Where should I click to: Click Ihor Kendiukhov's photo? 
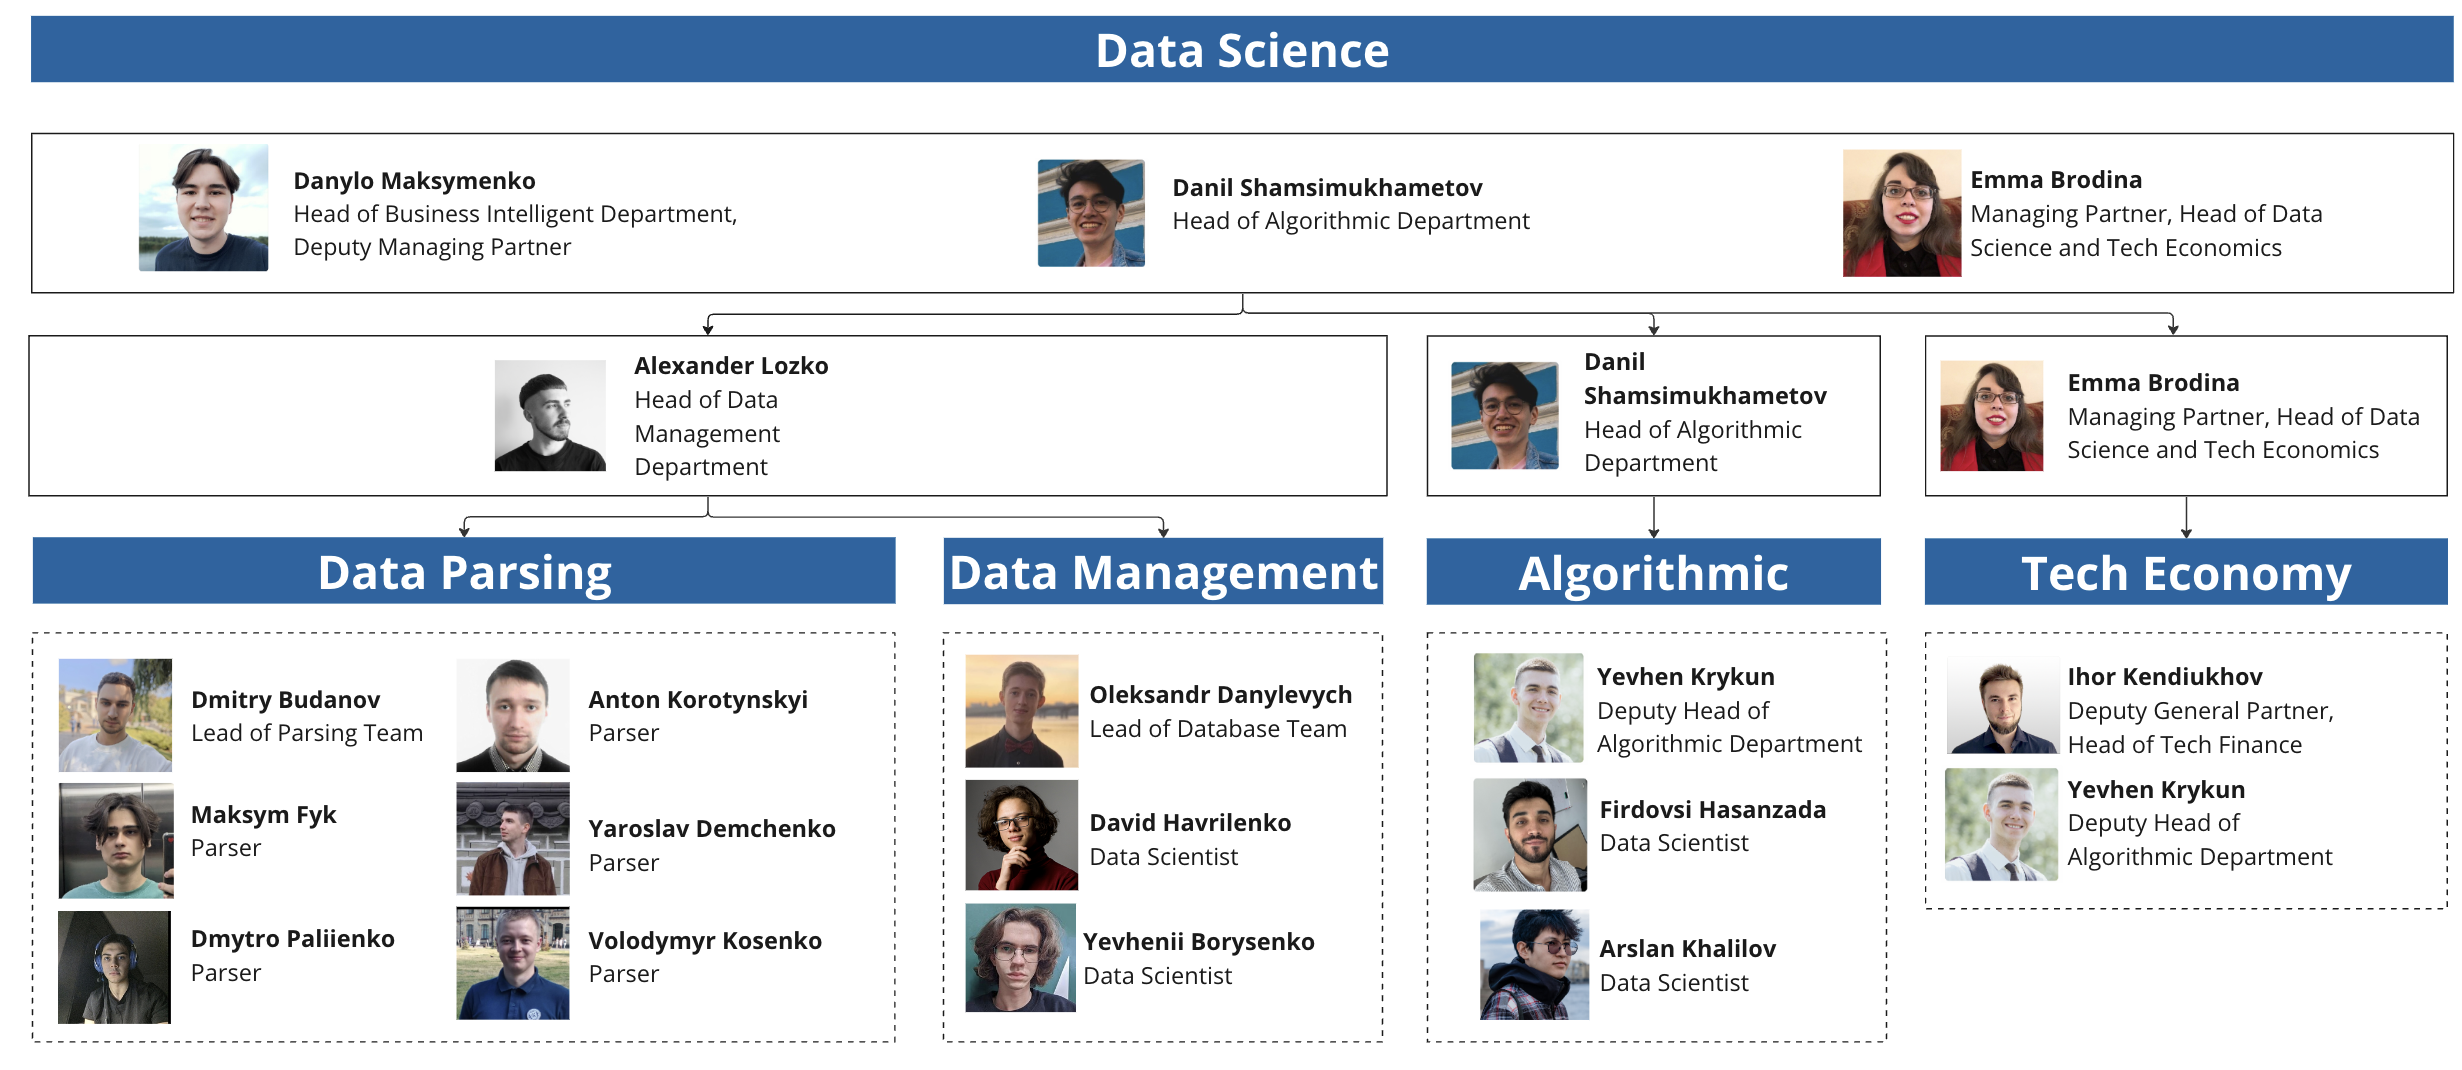pyautogui.click(x=2002, y=709)
